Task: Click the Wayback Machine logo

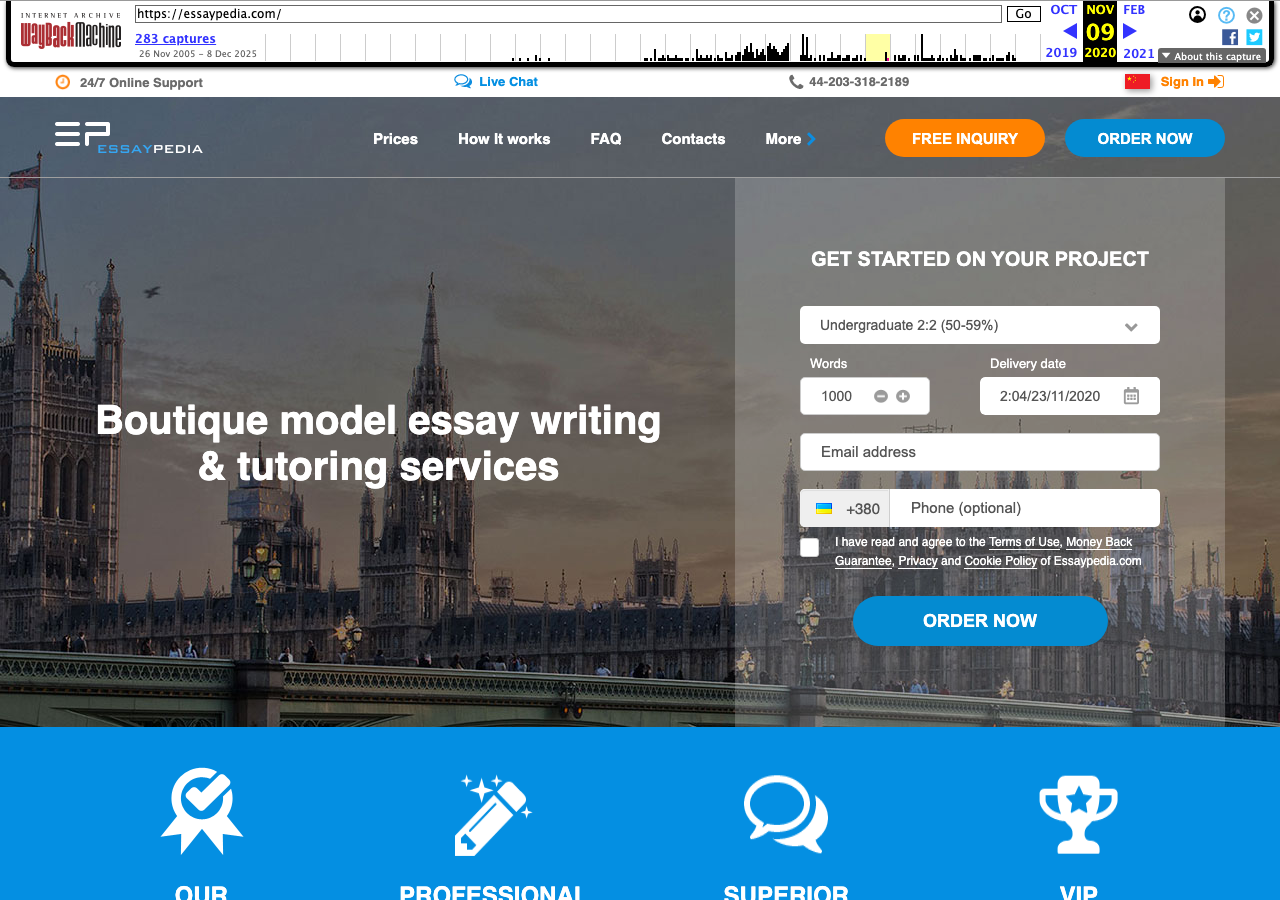Action: pos(71,31)
